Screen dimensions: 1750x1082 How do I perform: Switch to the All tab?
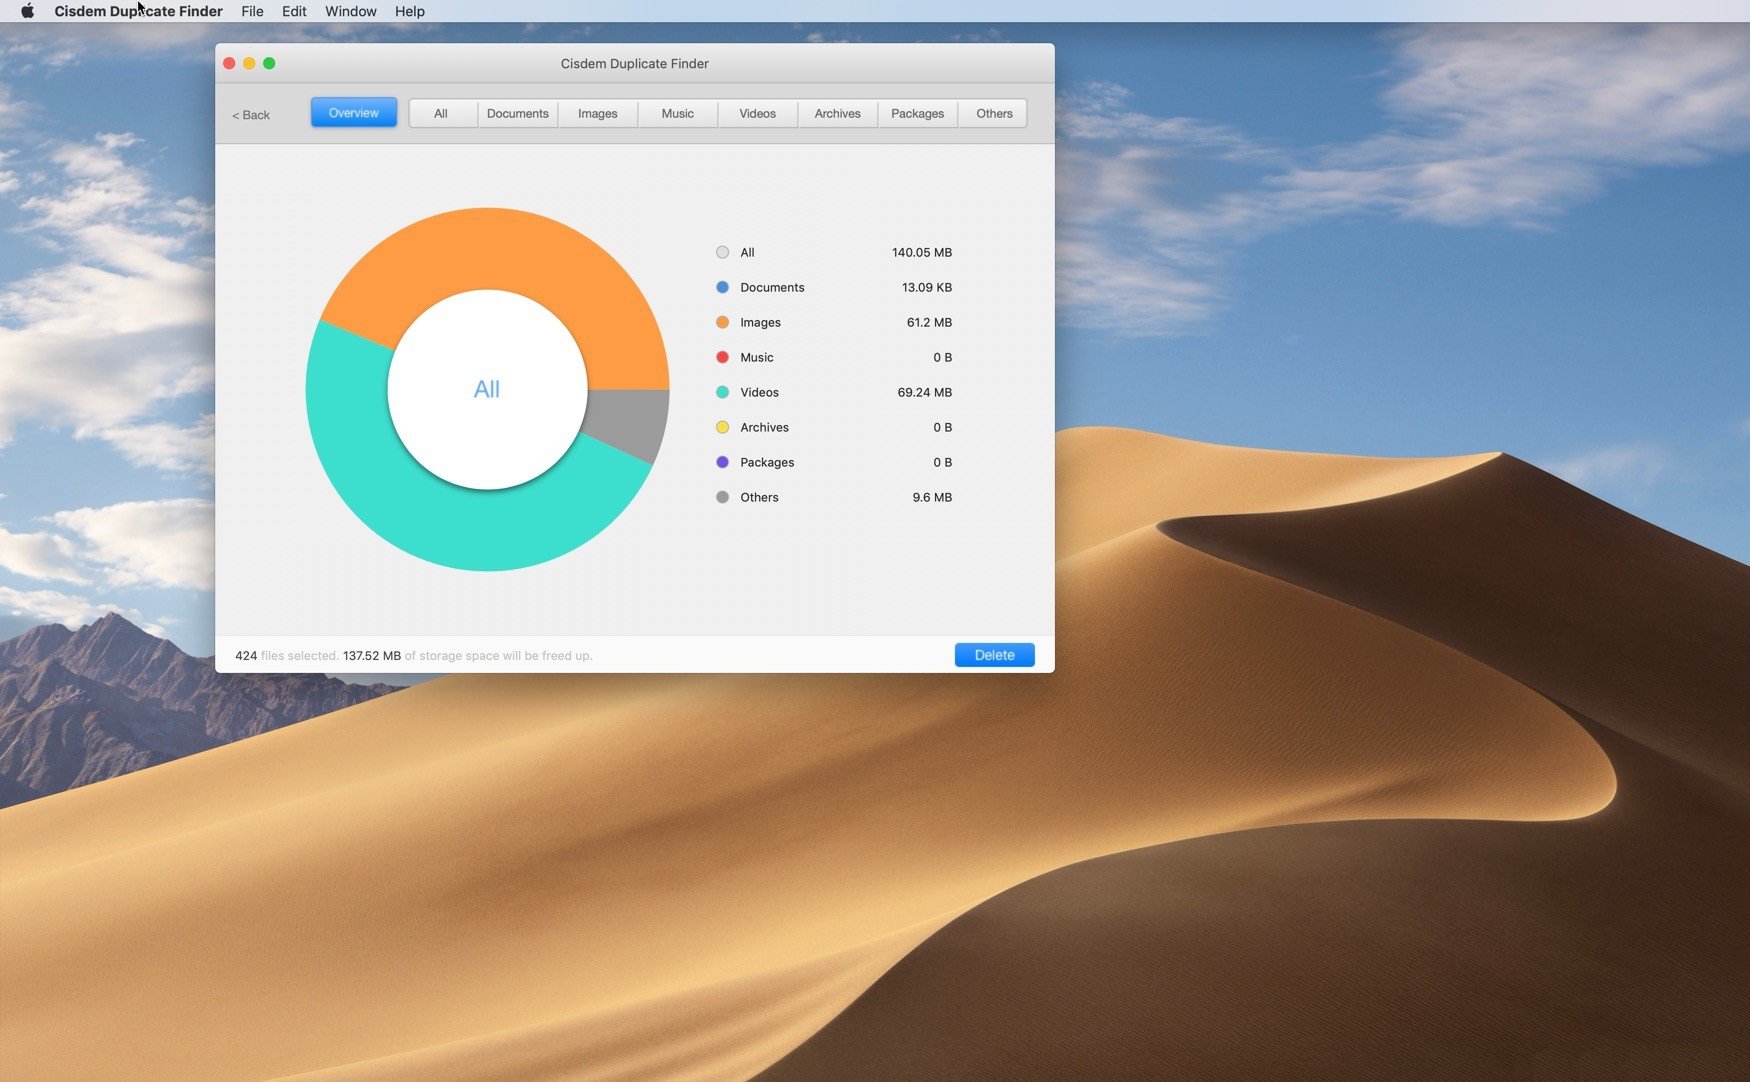click(441, 114)
